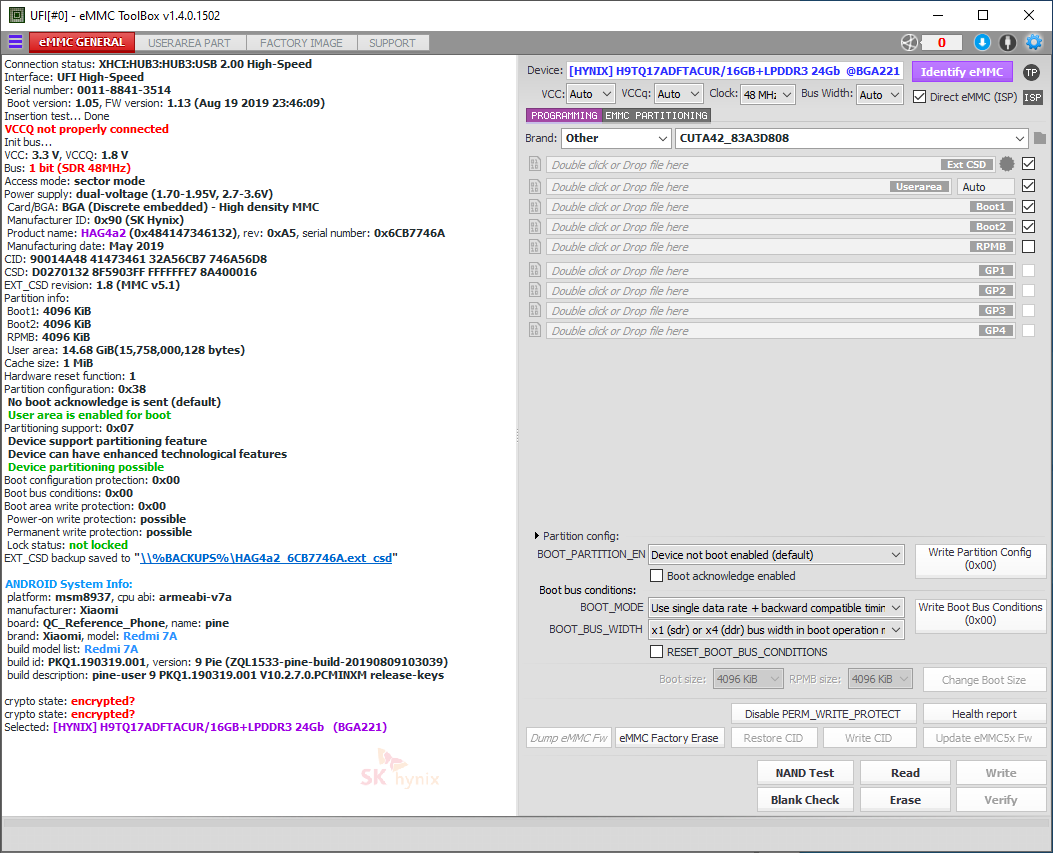
Task: Switch to USERAREA PART tab
Action: (x=189, y=43)
